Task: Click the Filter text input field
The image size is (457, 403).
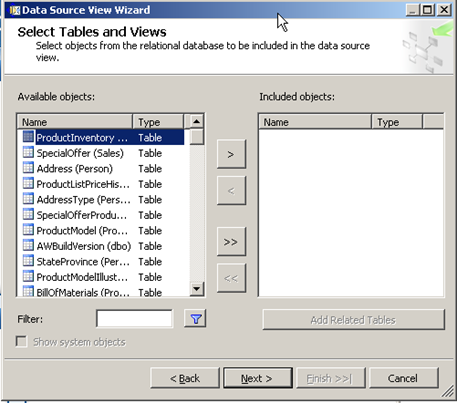Action: (134, 319)
